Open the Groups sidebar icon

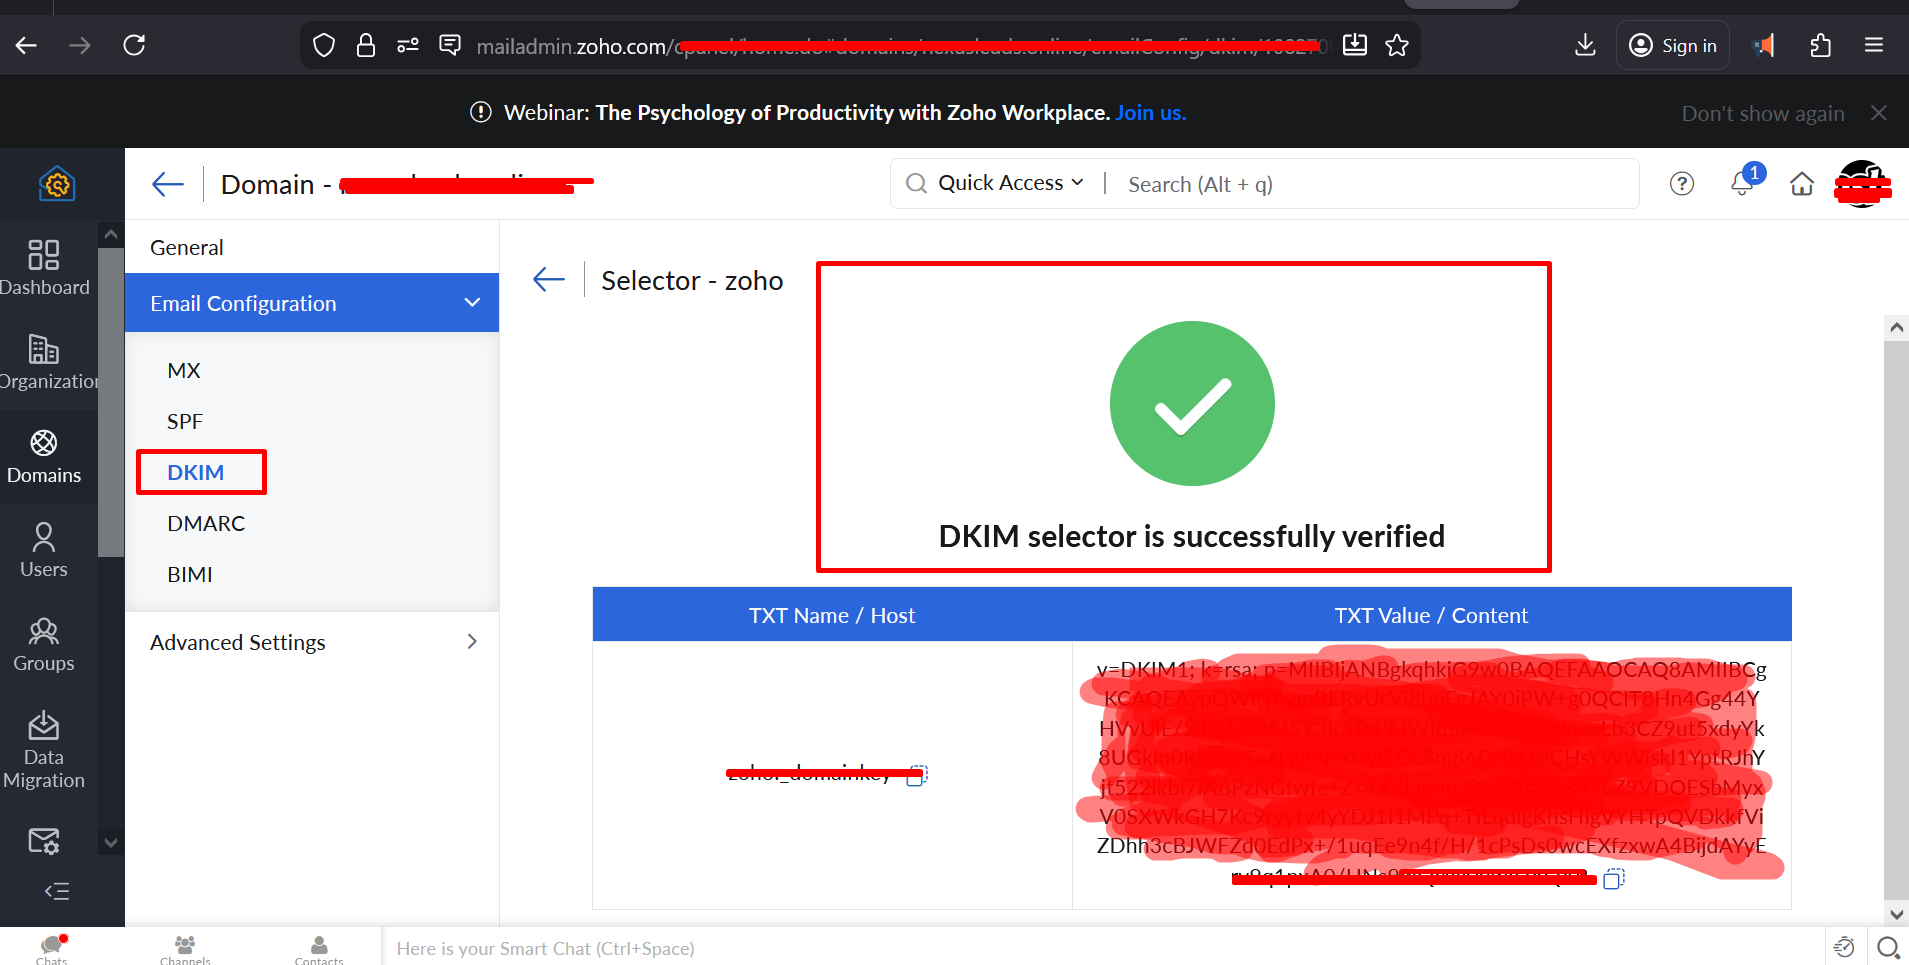point(44,641)
